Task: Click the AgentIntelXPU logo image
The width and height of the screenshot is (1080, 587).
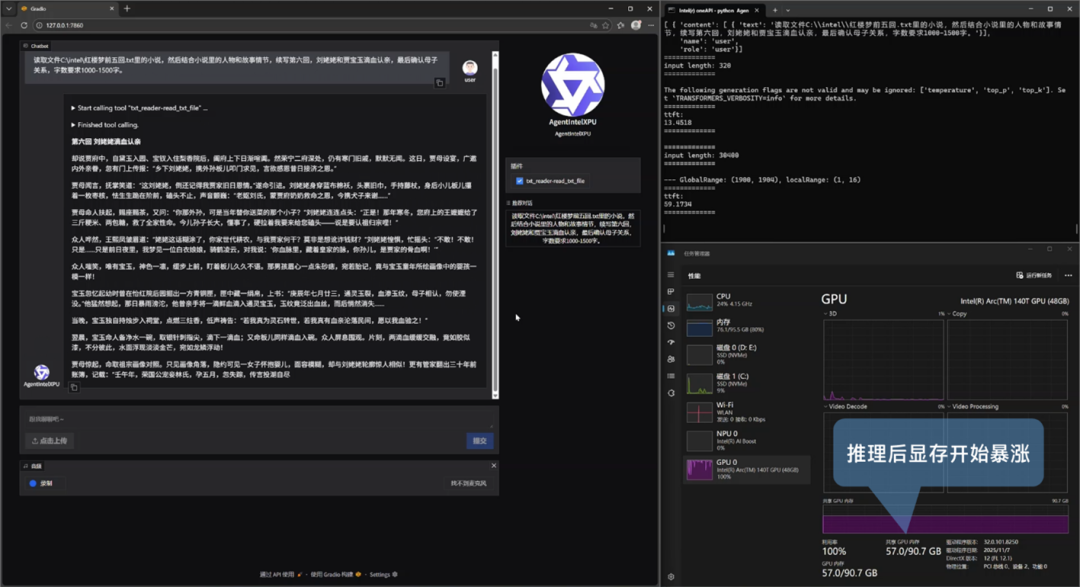Action: tap(572, 85)
